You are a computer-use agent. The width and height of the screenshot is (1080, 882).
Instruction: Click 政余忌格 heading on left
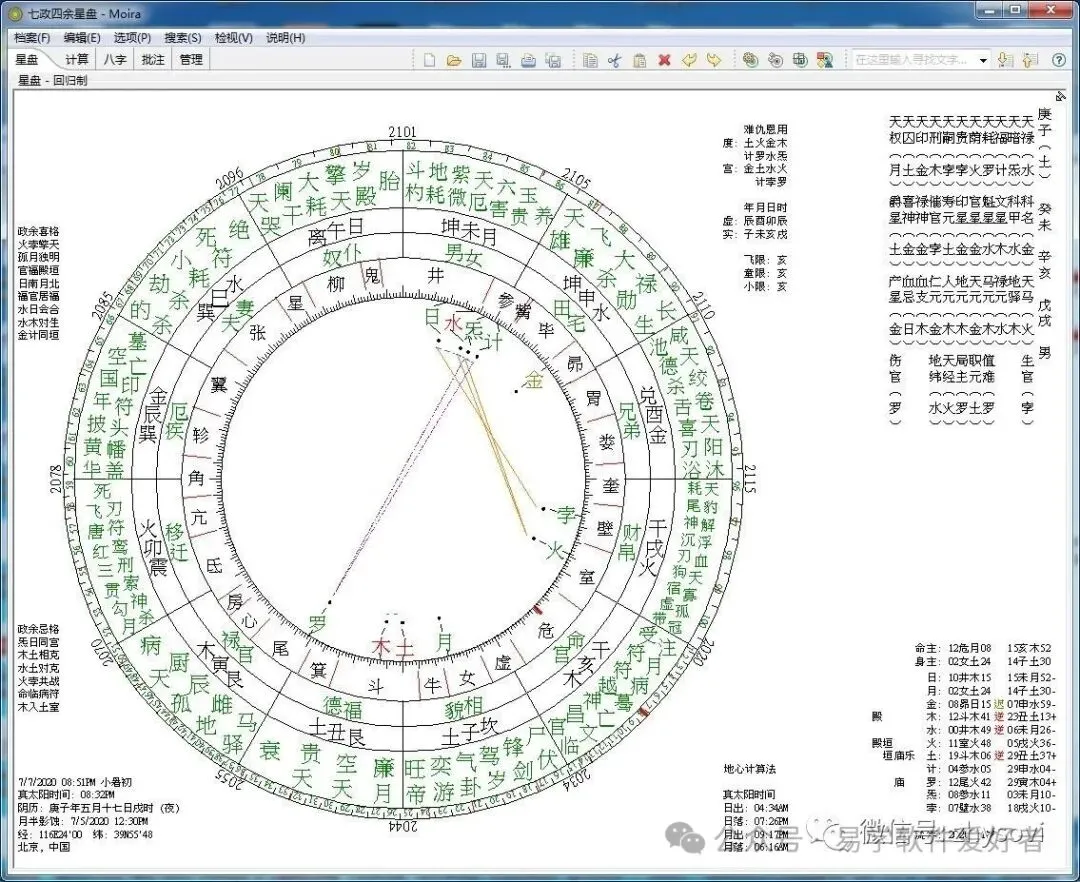pos(39,629)
